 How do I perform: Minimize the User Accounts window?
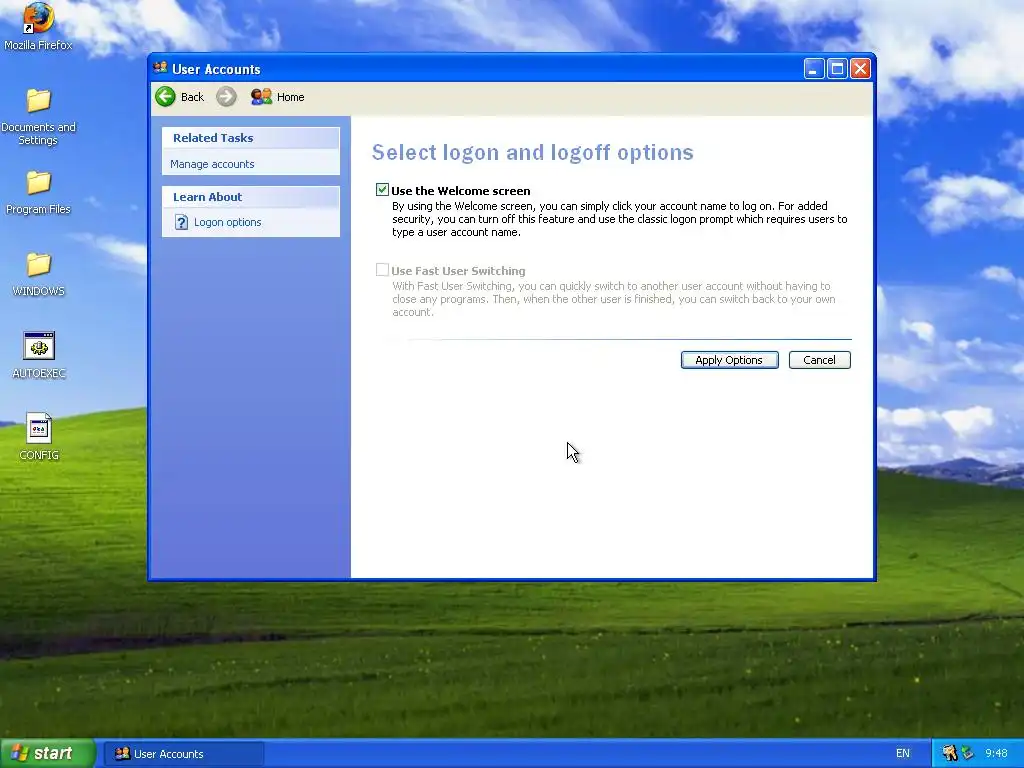(814, 69)
